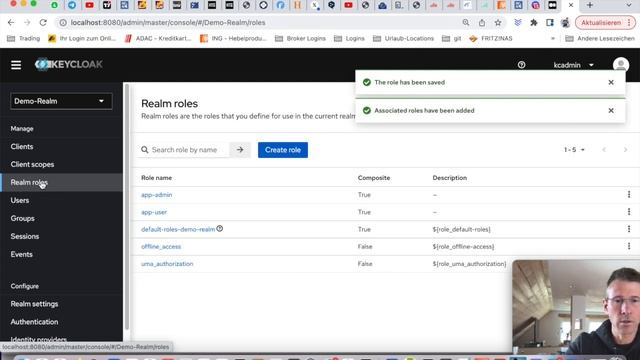Open the kcadmin user dropdown
Image resolution: width=640 pixels, height=360 pixels.
coord(573,65)
